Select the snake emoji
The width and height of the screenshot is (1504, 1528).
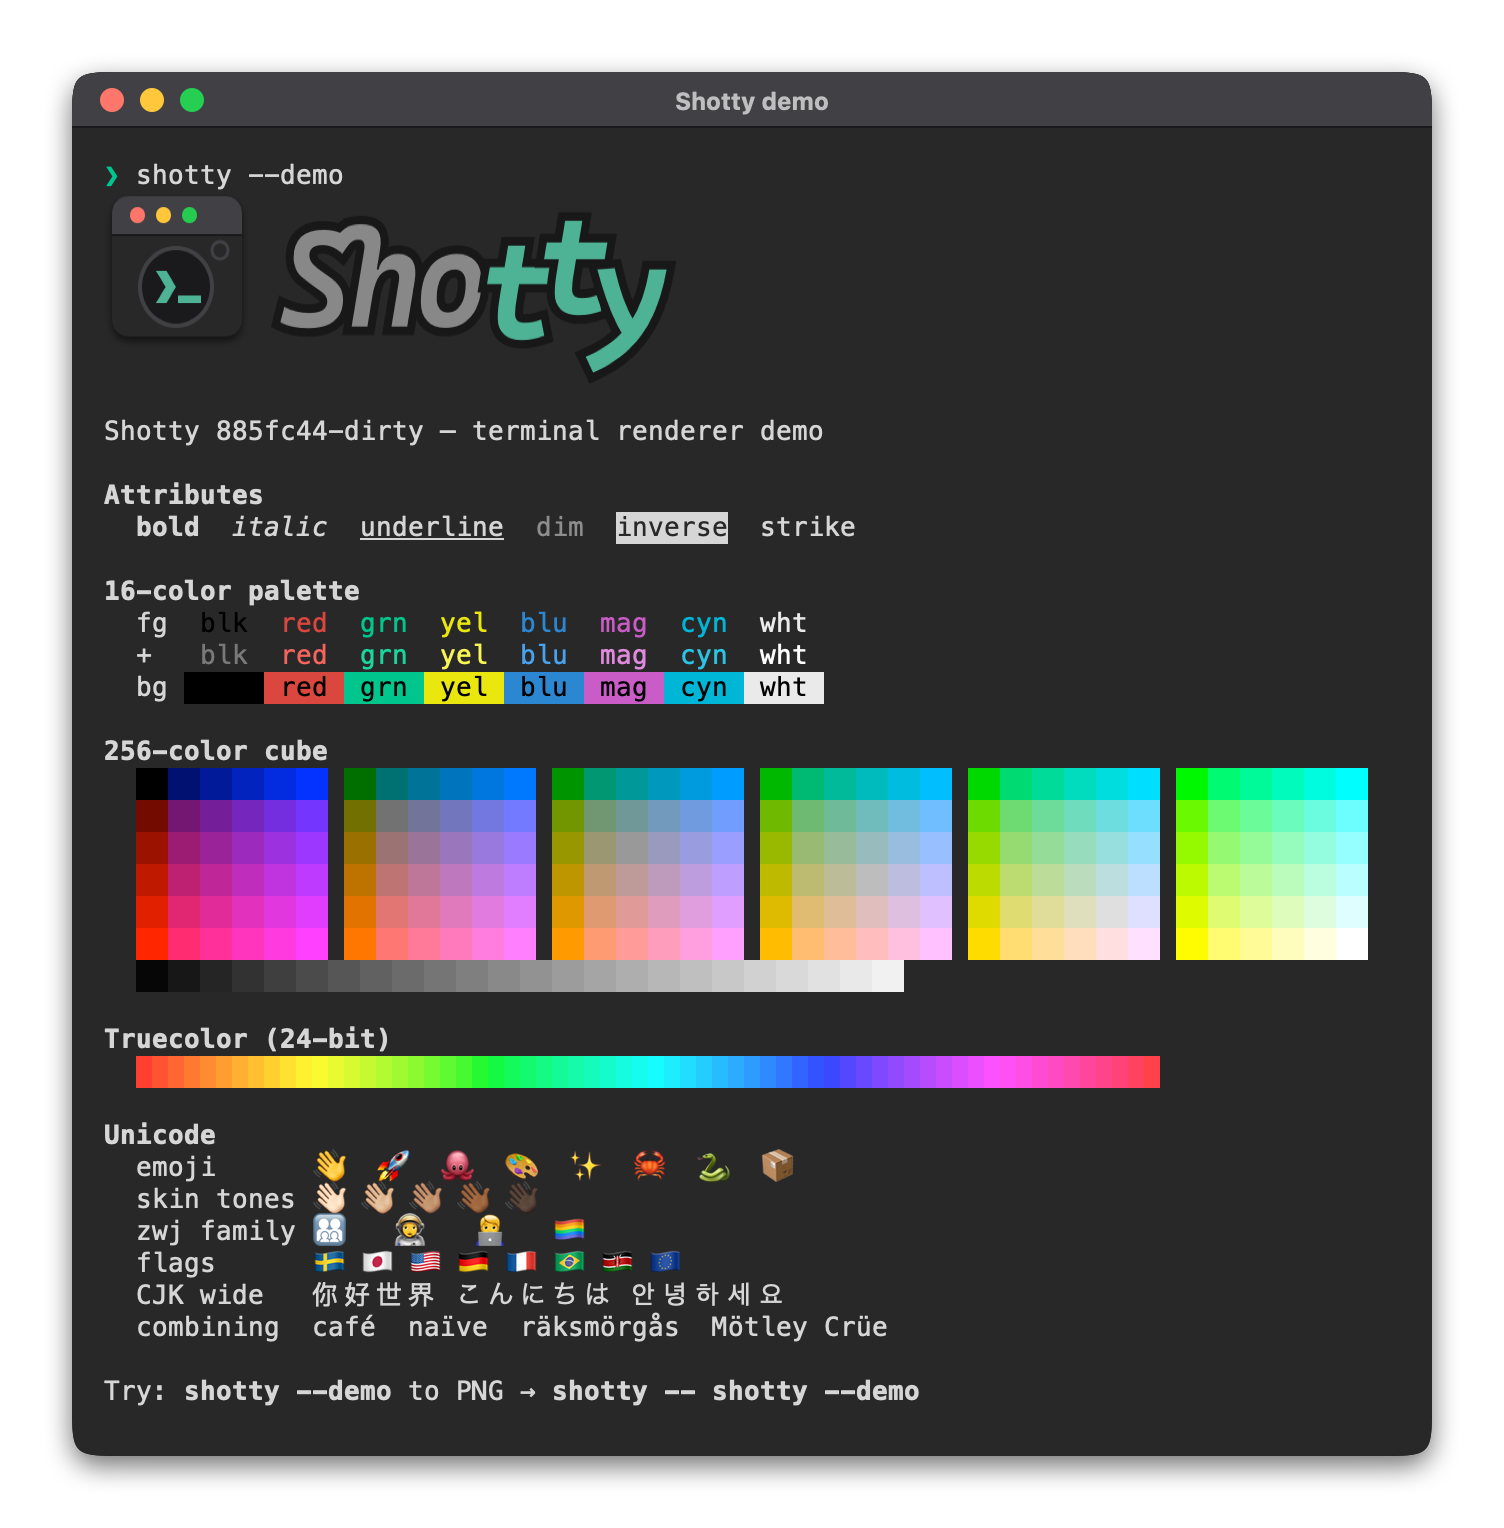coord(713,1166)
